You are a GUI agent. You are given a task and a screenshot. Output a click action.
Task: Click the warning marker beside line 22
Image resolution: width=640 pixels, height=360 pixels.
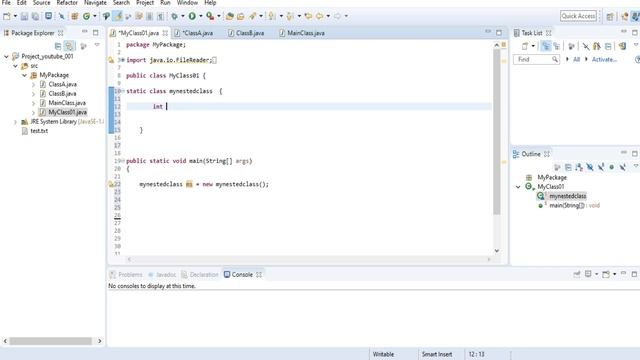click(111, 184)
